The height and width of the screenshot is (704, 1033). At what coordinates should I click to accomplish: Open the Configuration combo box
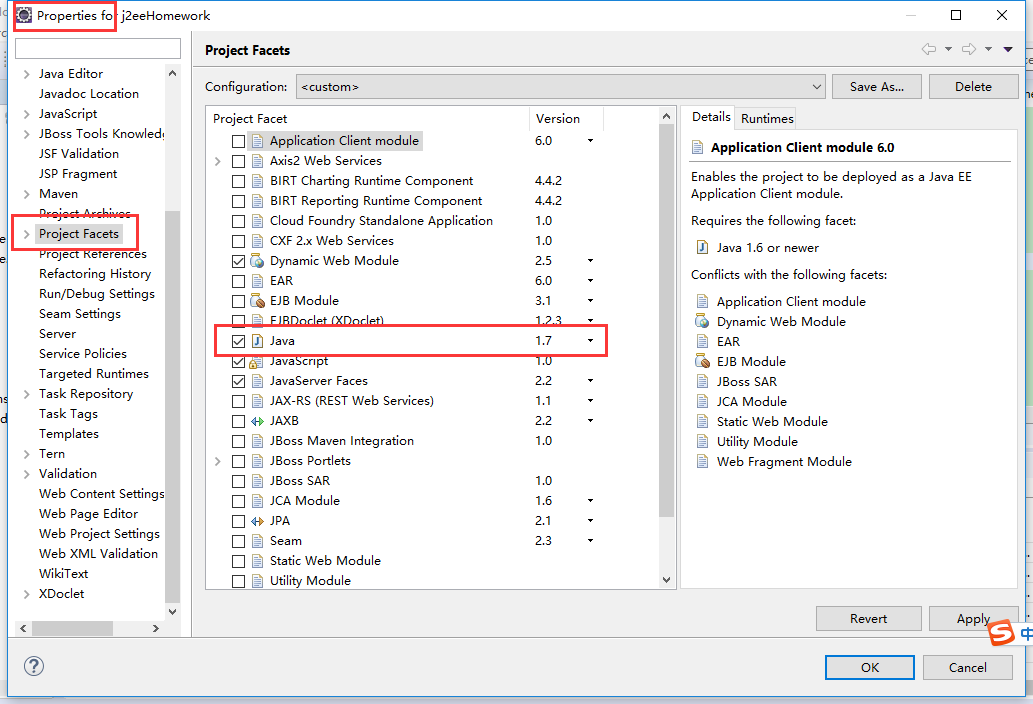[x=561, y=87]
